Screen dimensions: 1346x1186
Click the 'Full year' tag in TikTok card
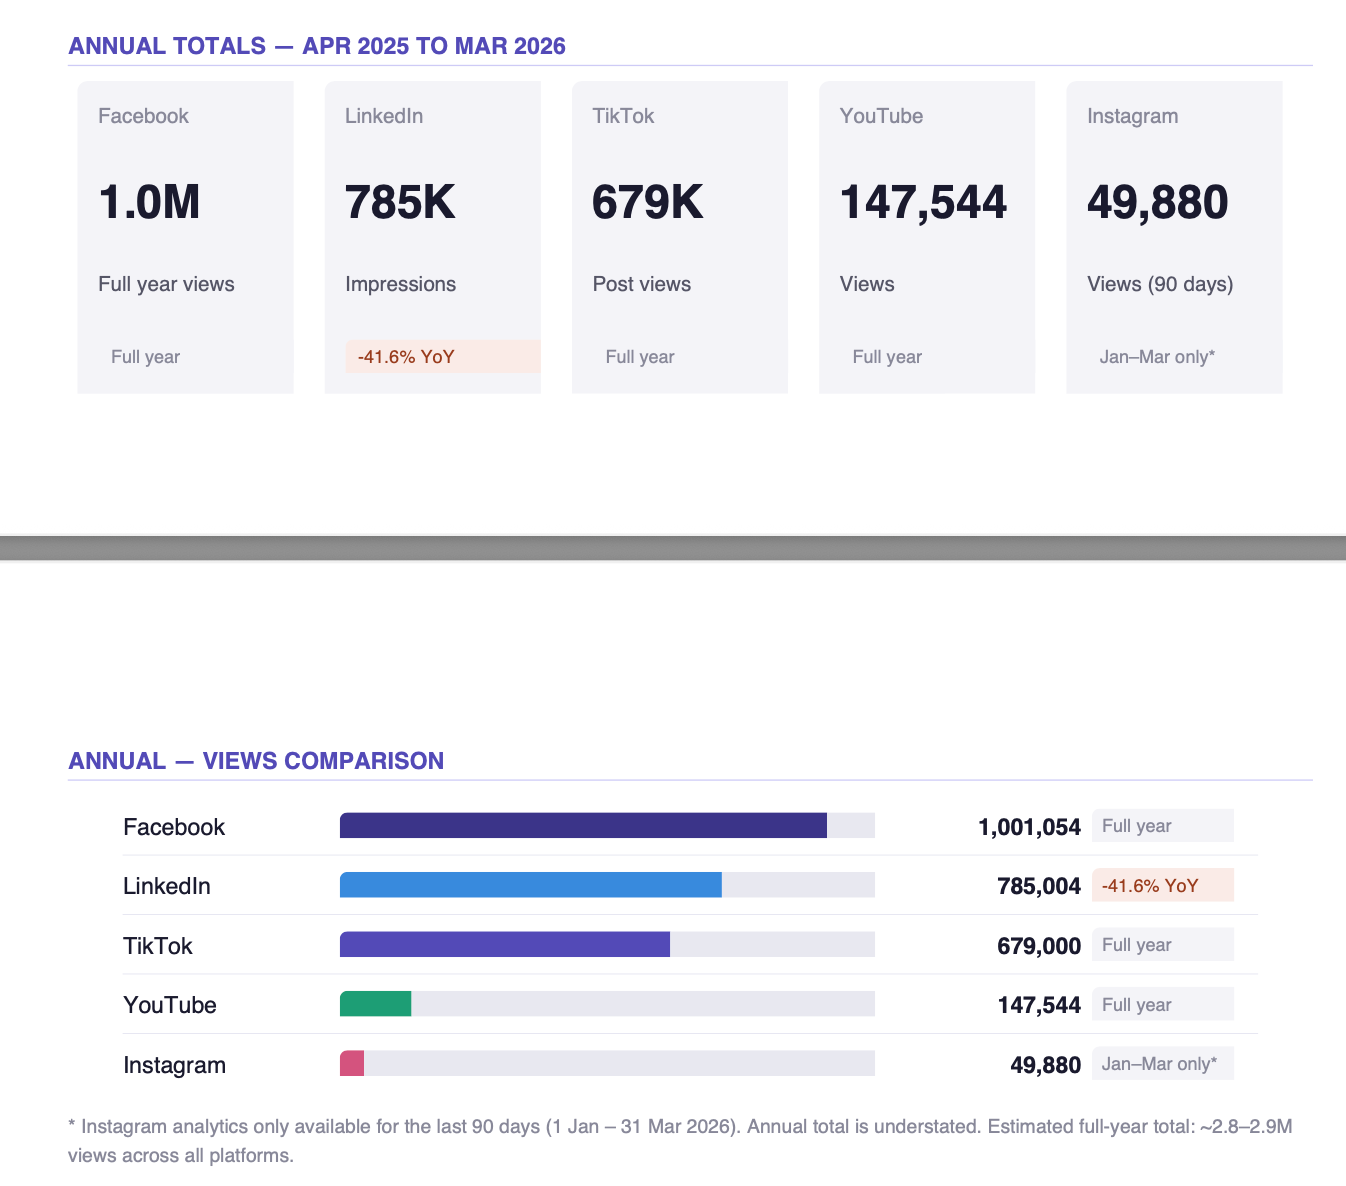pos(640,357)
